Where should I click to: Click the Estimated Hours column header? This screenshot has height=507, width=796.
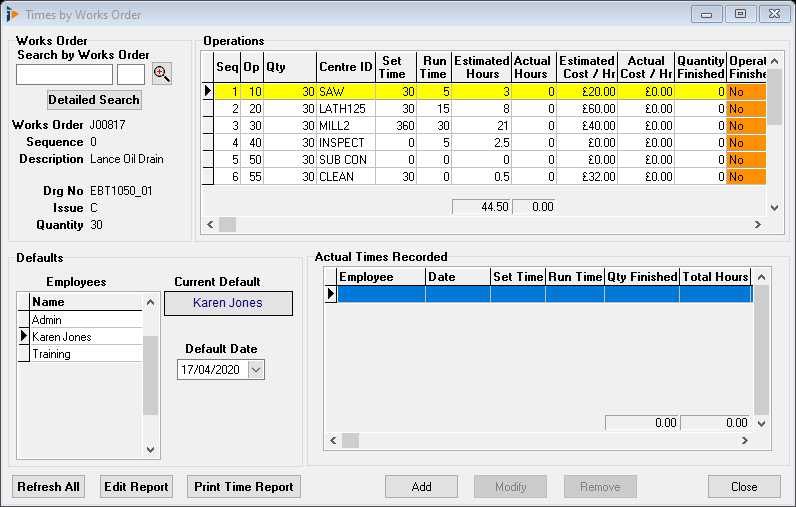click(481, 67)
